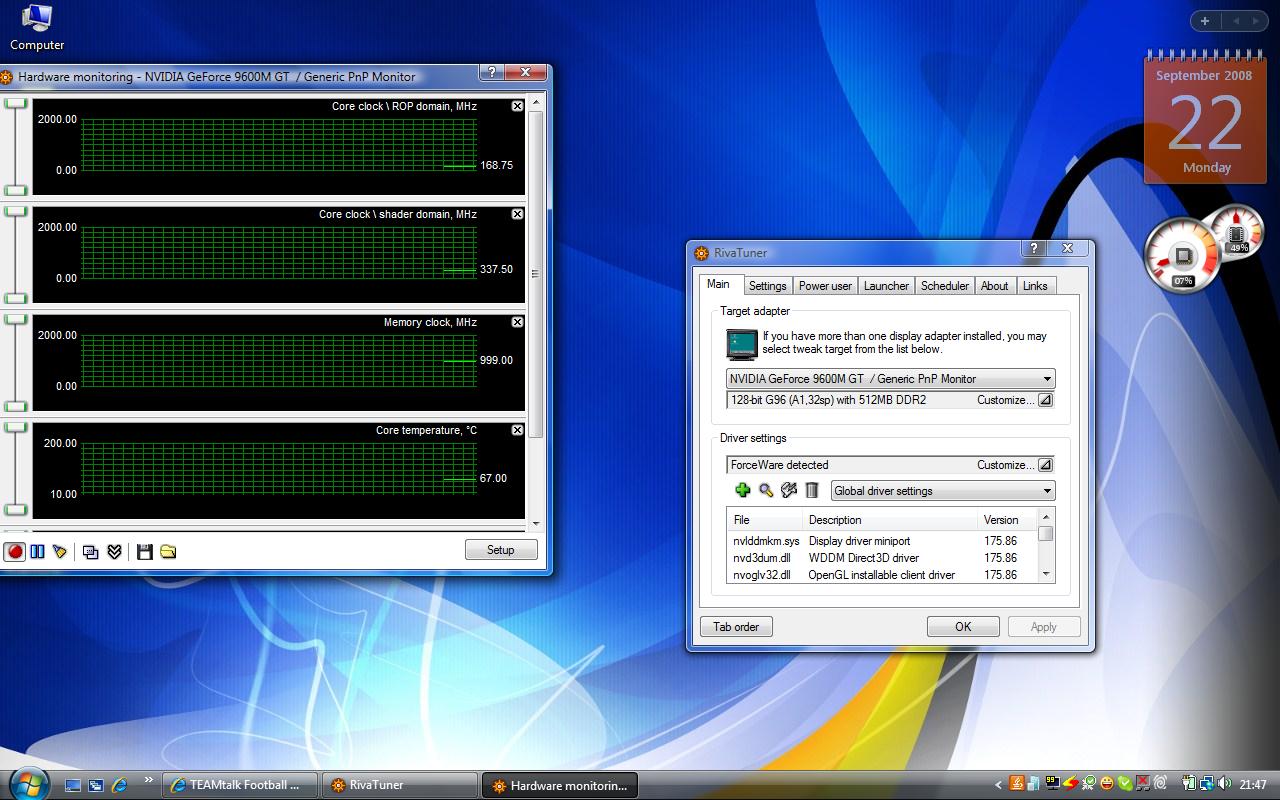Click the Description column header
This screenshot has width=1280, height=800.
pyautogui.click(x=890, y=520)
